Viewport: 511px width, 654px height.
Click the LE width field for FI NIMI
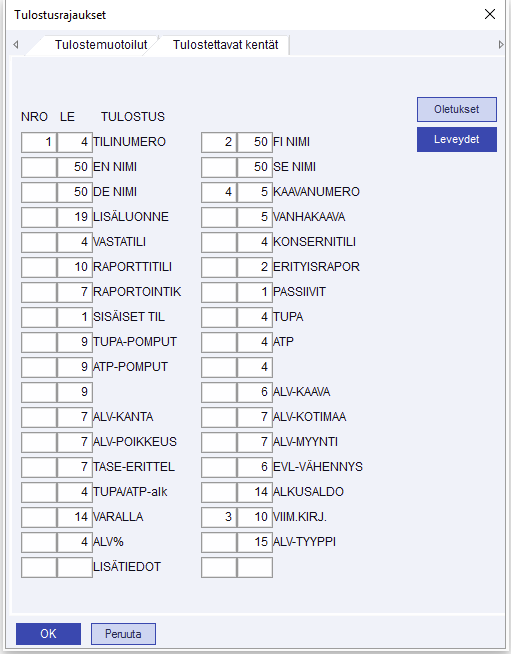pos(254,142)
